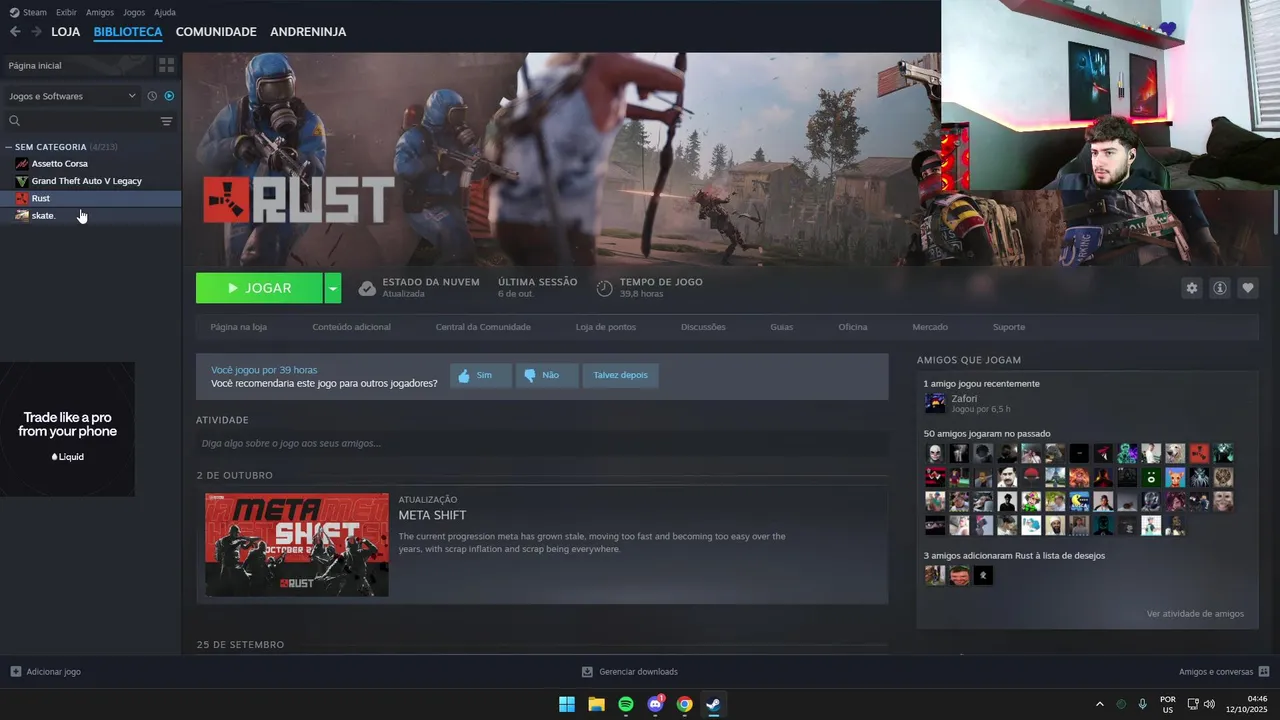Open Spotify from the taskbar
Viewport: 1280px width, 720px height.
626,704
